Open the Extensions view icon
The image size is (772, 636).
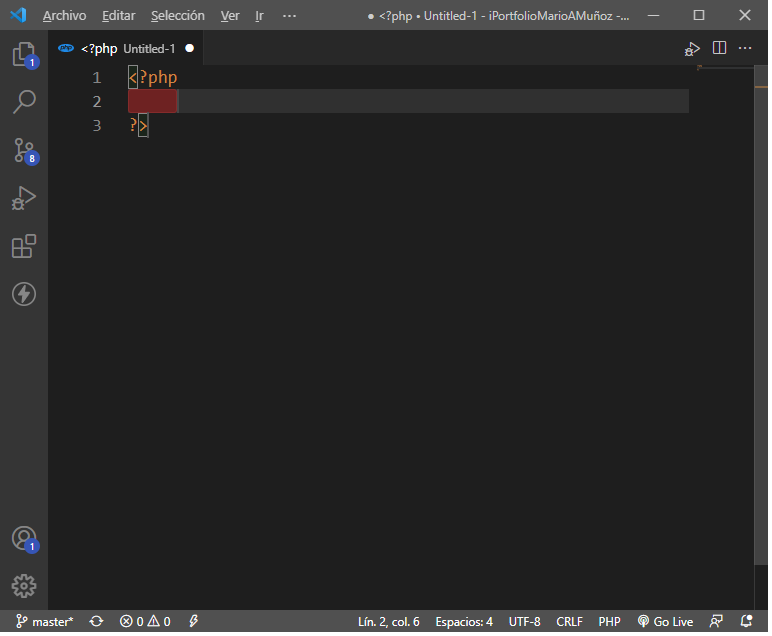click(x=24, y=246)
